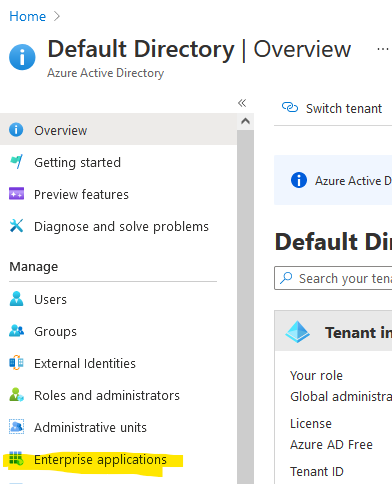Open External Identities
Viewport: 392px width, 484px height.
tap(85, 363)
